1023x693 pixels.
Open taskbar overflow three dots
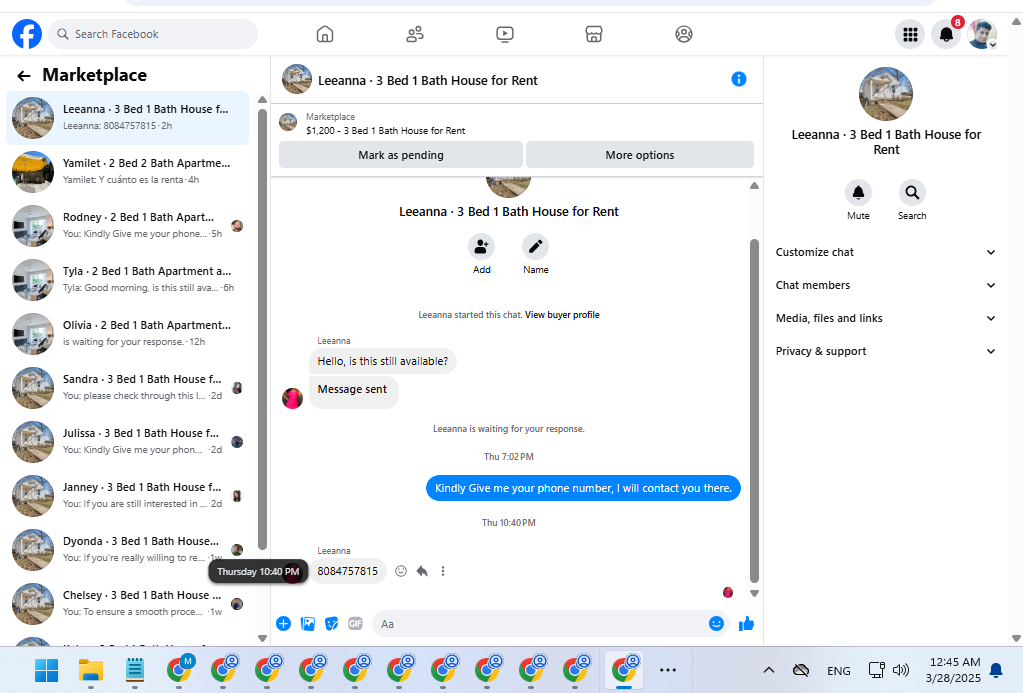[667, 670]
